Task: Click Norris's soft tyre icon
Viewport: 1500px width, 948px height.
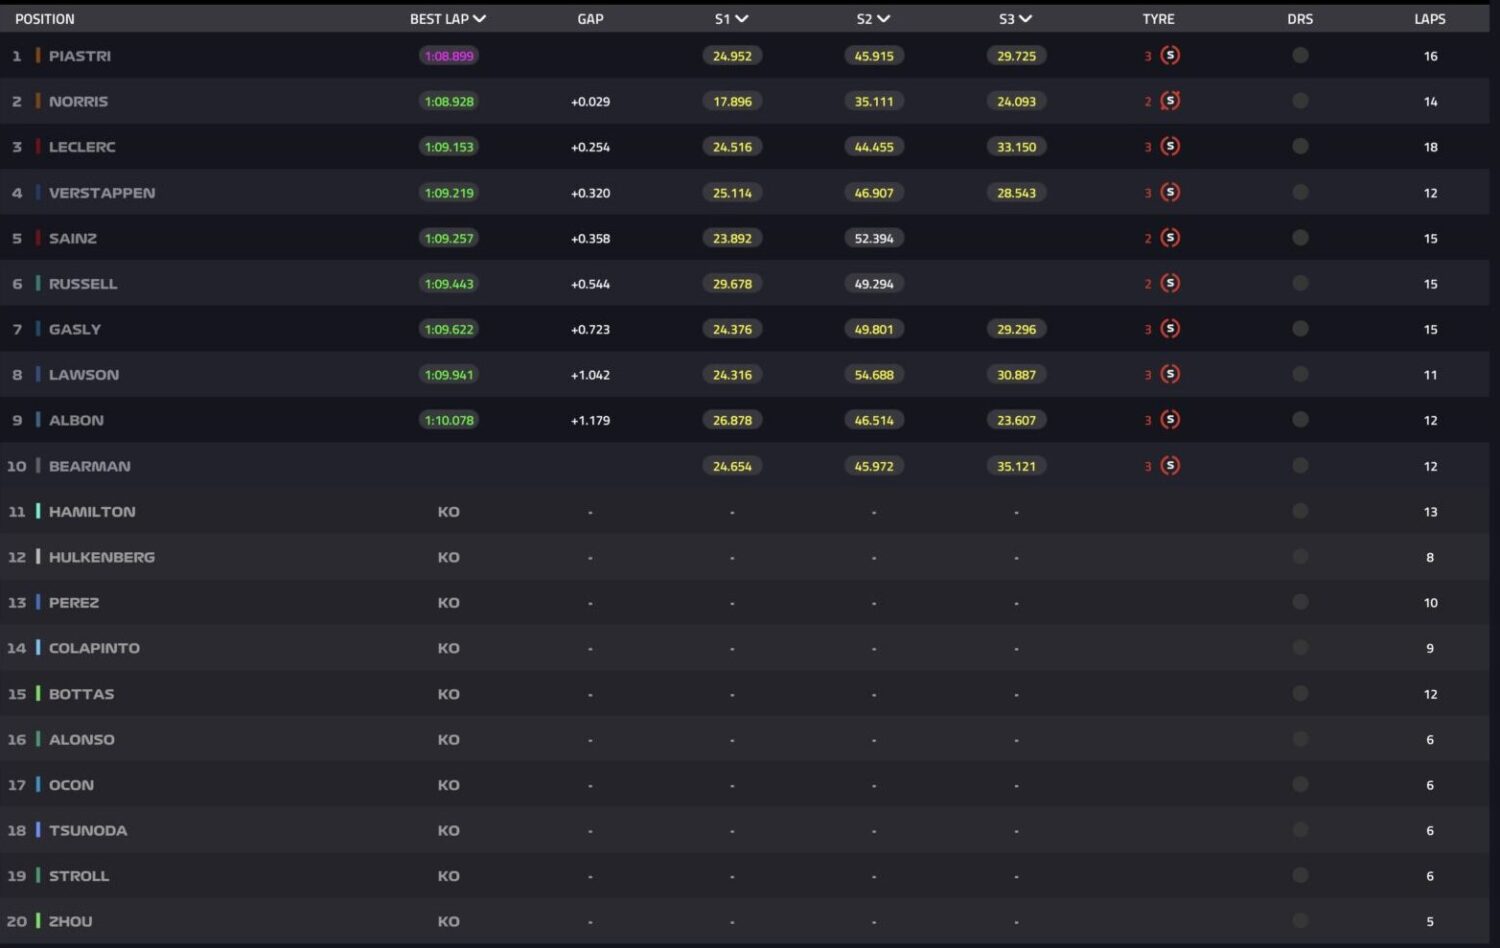Action: 1170,101
